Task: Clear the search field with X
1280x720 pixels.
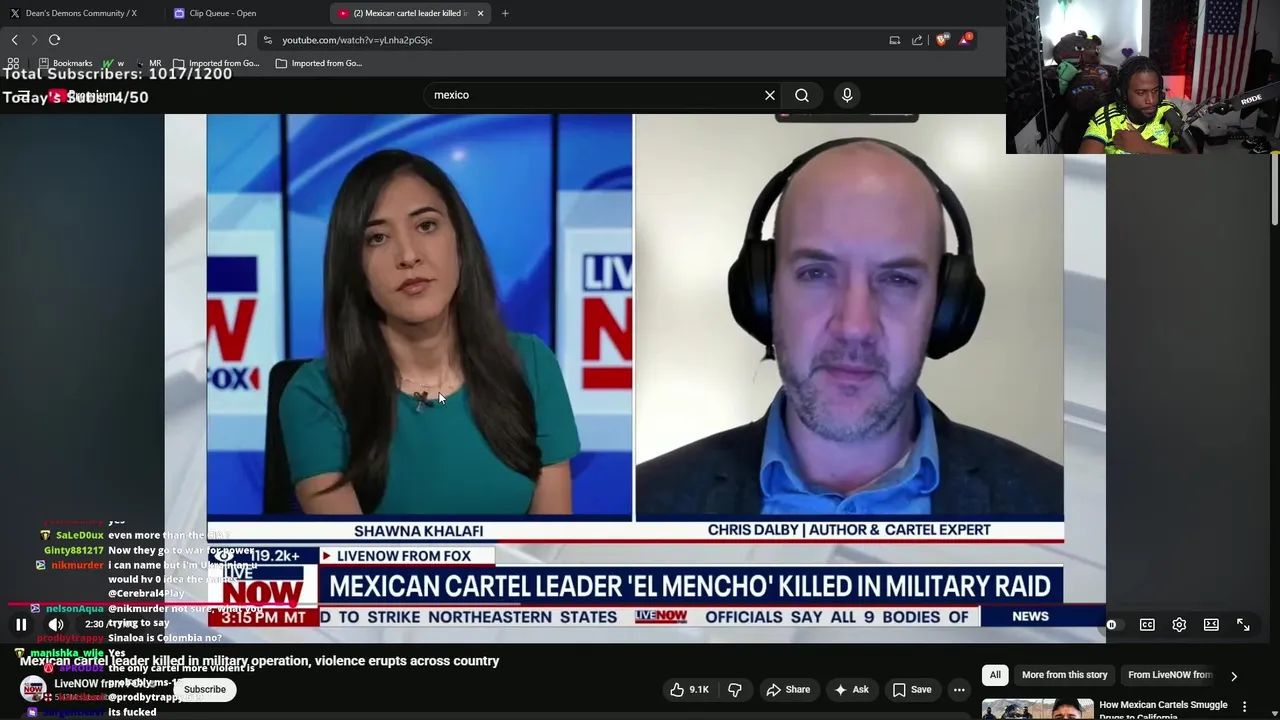Action: (770, 95)
